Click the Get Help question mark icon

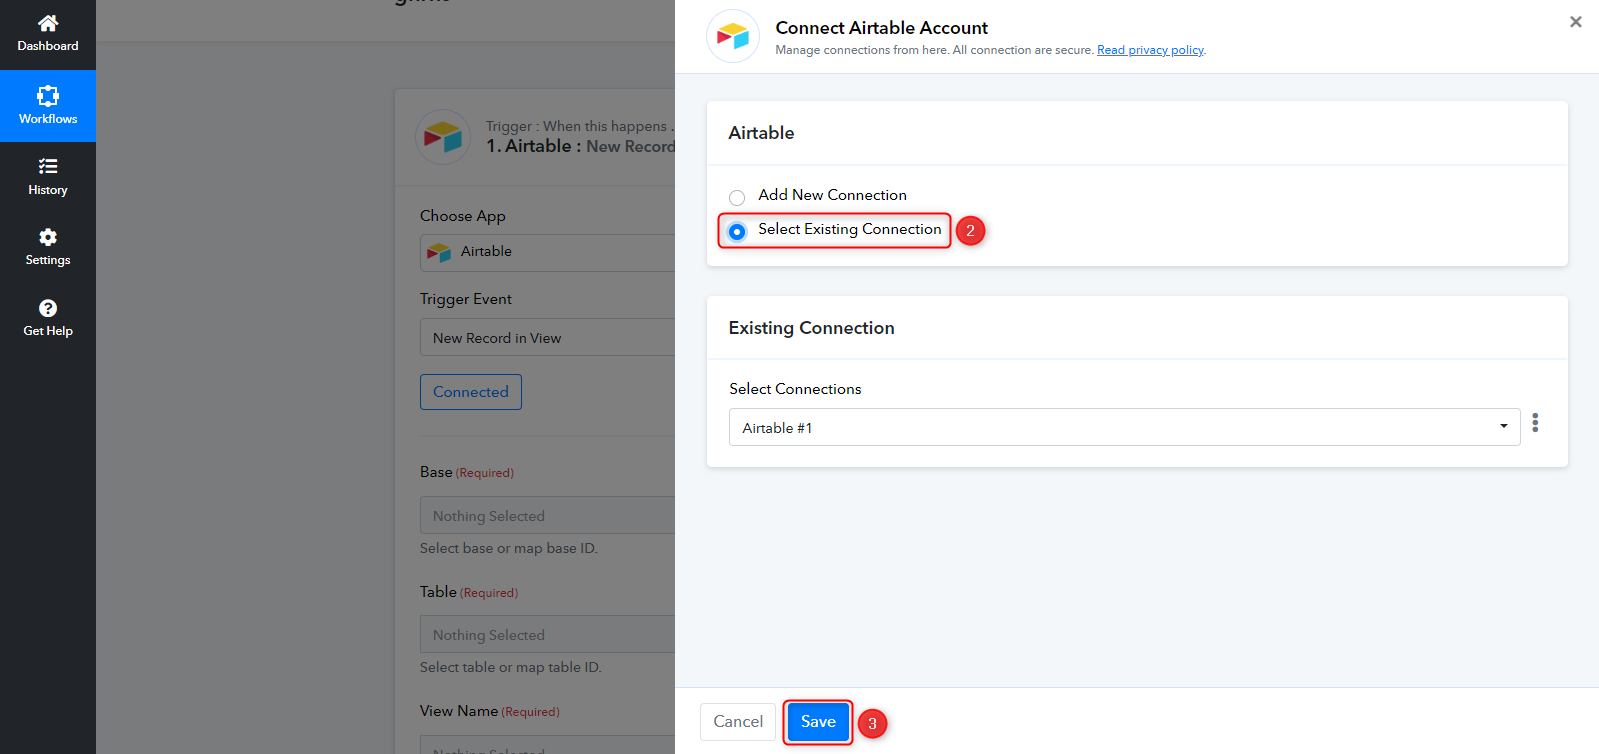click(48, 308)
